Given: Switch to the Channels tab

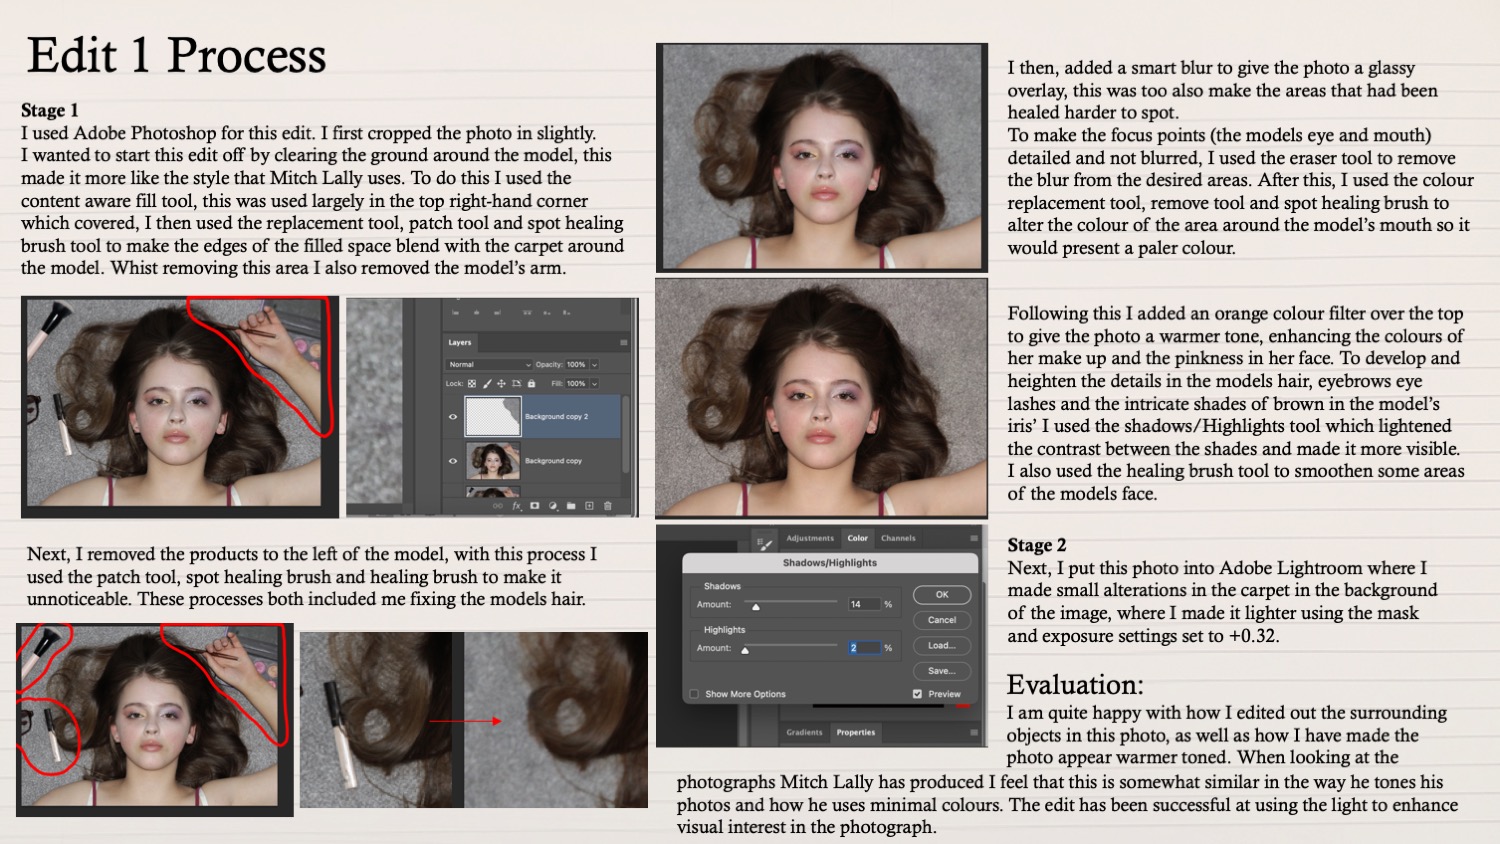Looking at the screenshot, I should [898, 538].
